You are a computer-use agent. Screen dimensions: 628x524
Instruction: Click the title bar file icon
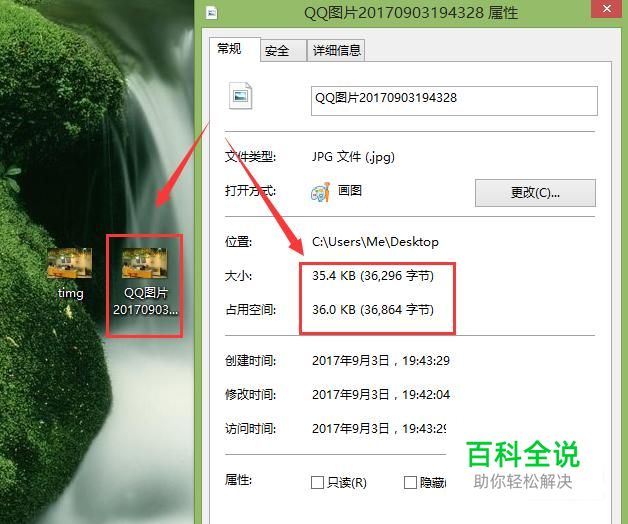point(211,13)
